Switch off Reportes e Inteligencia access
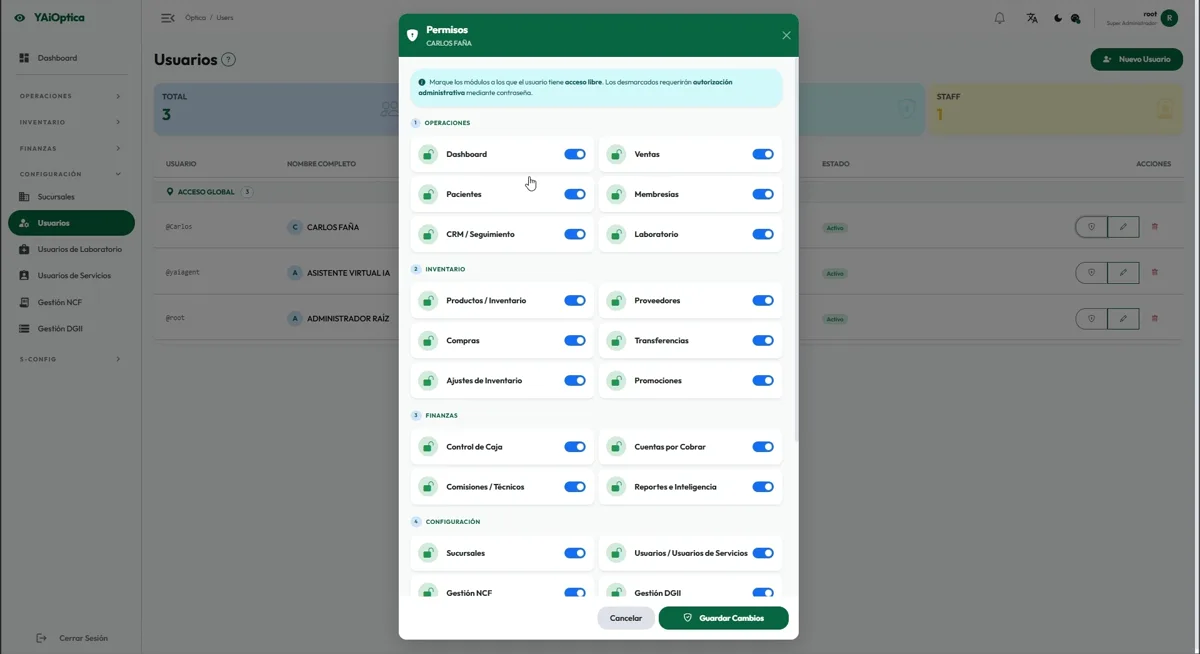 763,487
